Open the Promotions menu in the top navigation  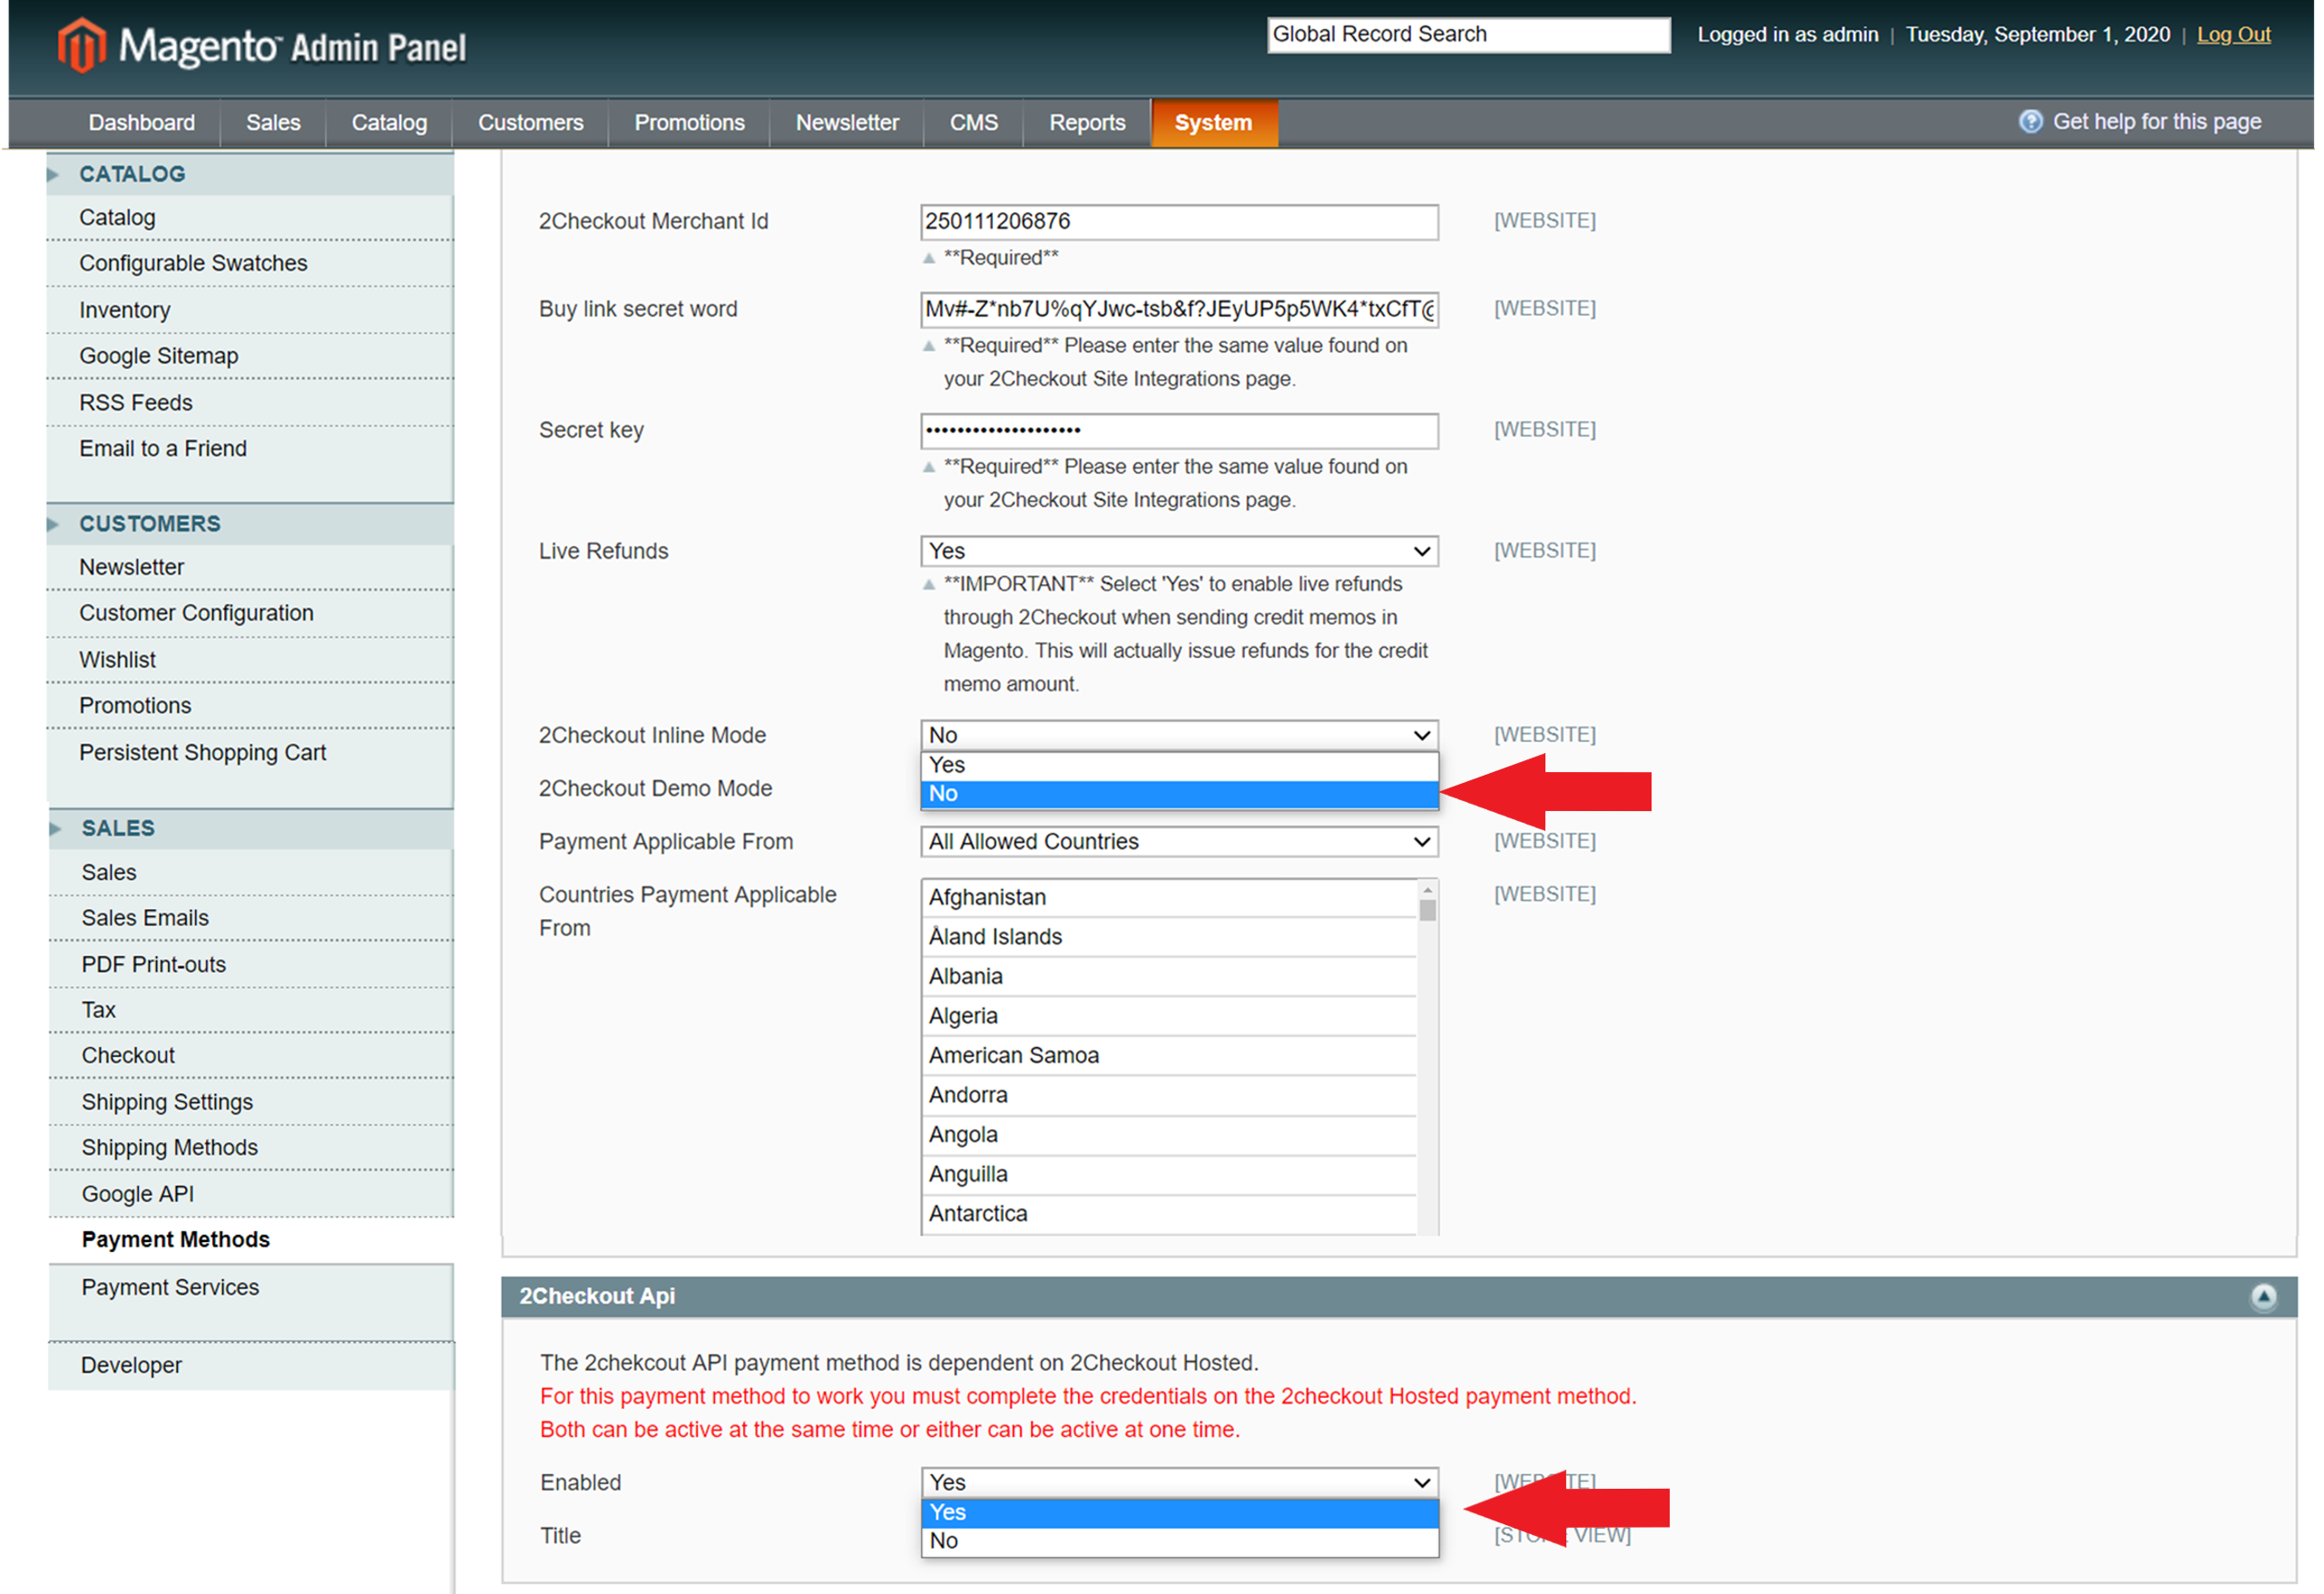click(689, 123)
